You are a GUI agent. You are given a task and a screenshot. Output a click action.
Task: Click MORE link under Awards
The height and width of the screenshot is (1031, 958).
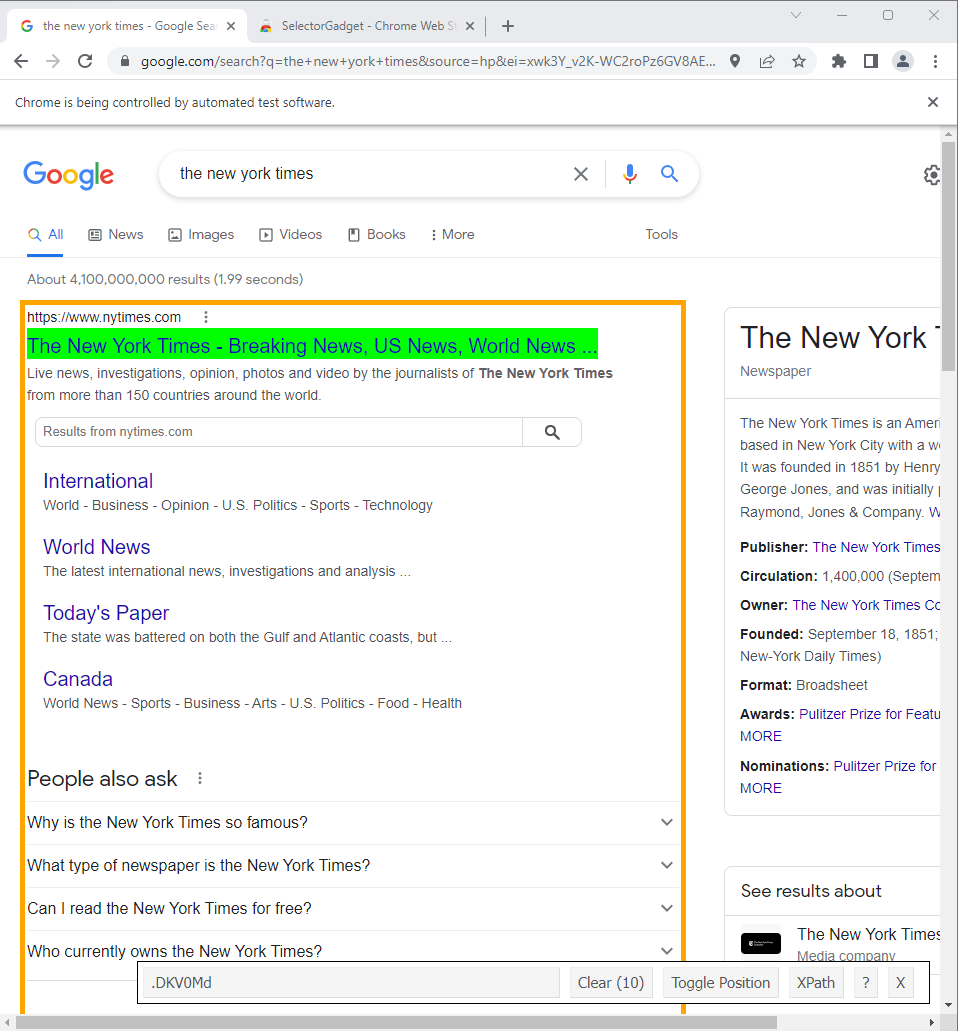pos(761,736)
